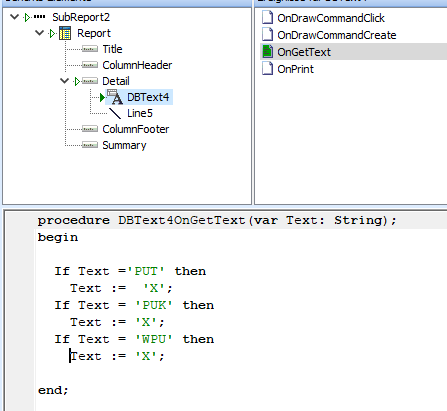This screenshot has width=447, height=411.
Task: Click the Summary band icon
Action: tap(90, 145)
